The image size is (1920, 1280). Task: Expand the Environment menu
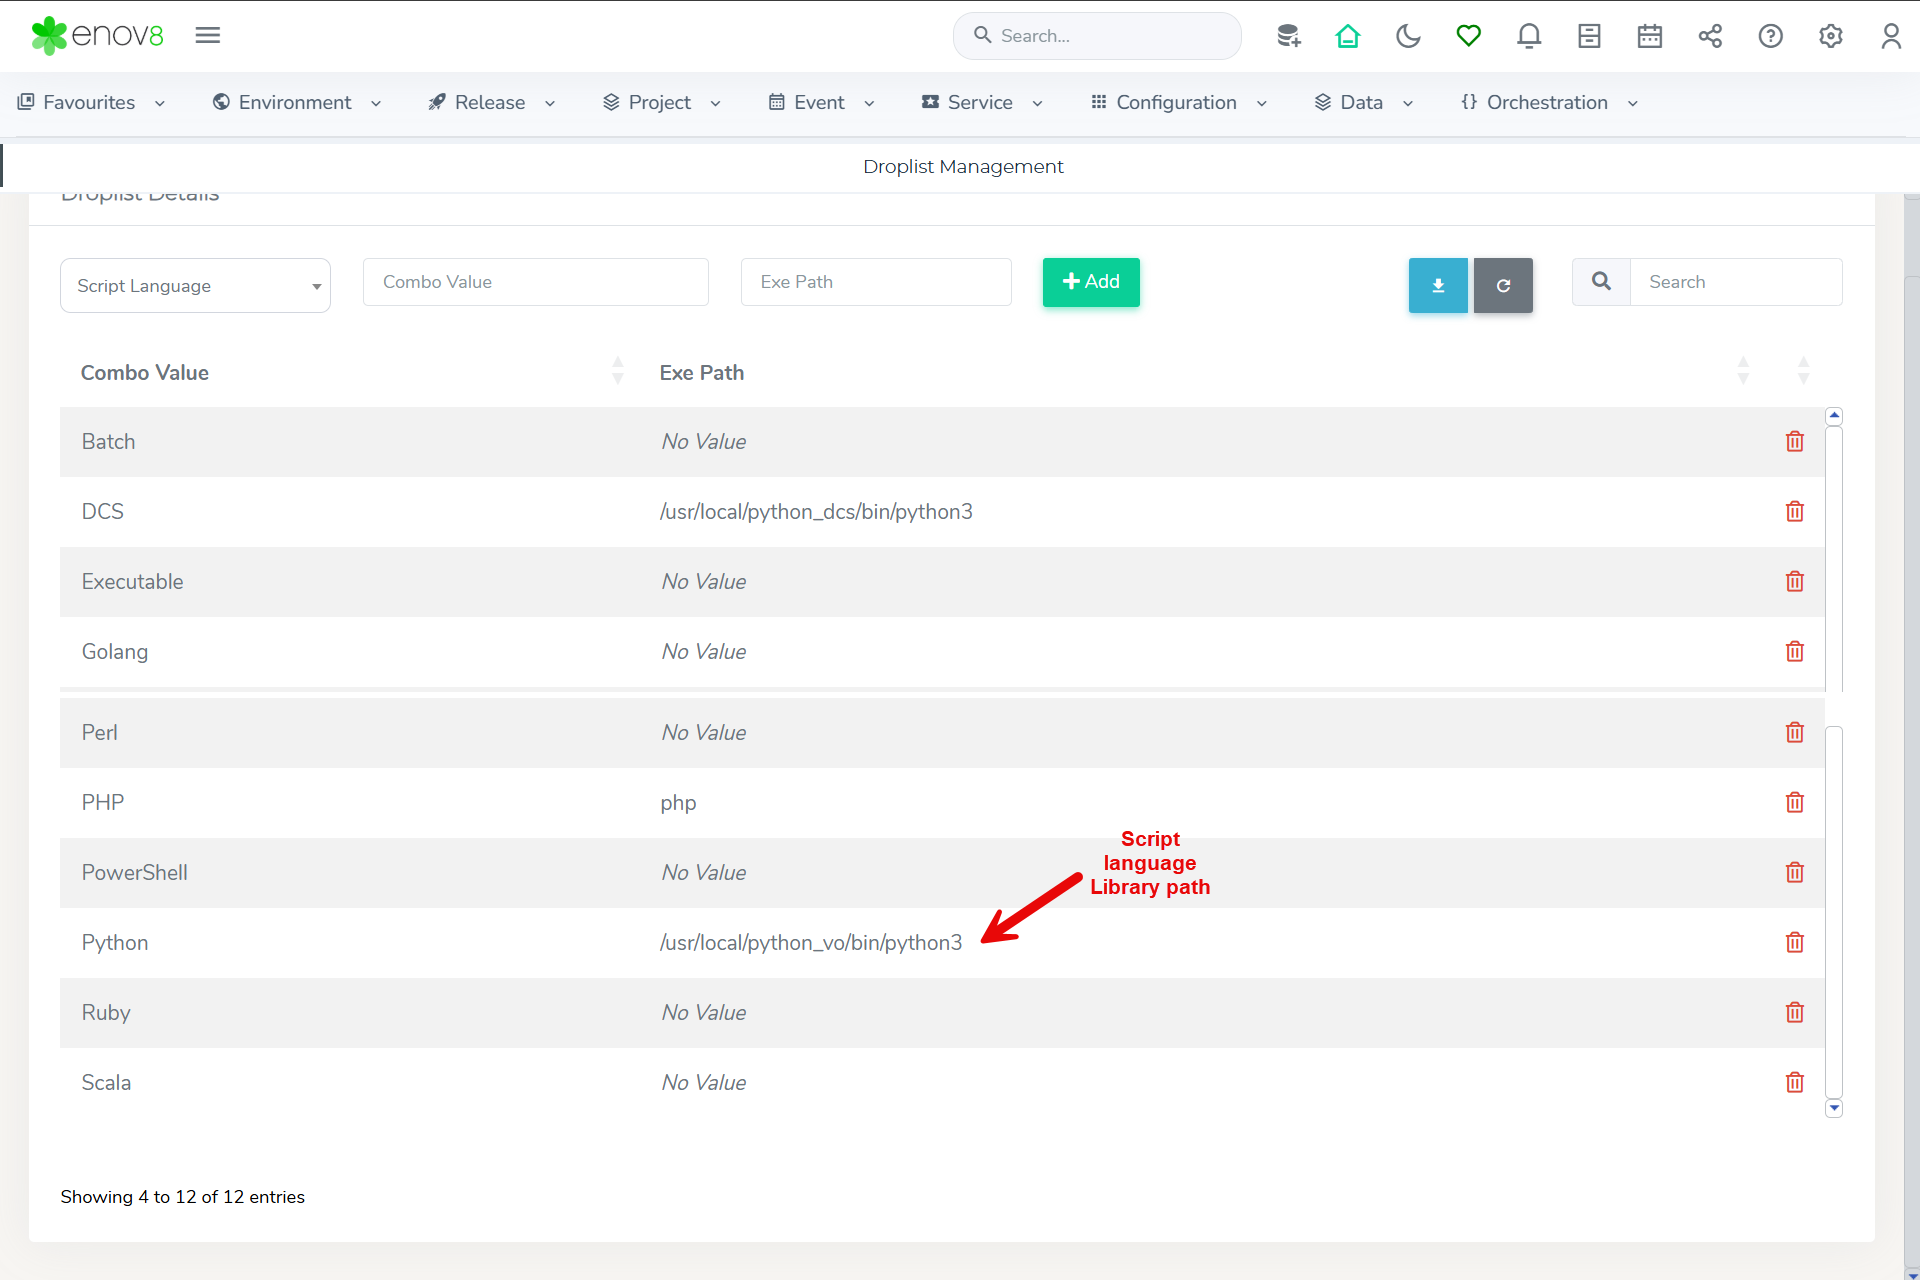pos(296,102)
